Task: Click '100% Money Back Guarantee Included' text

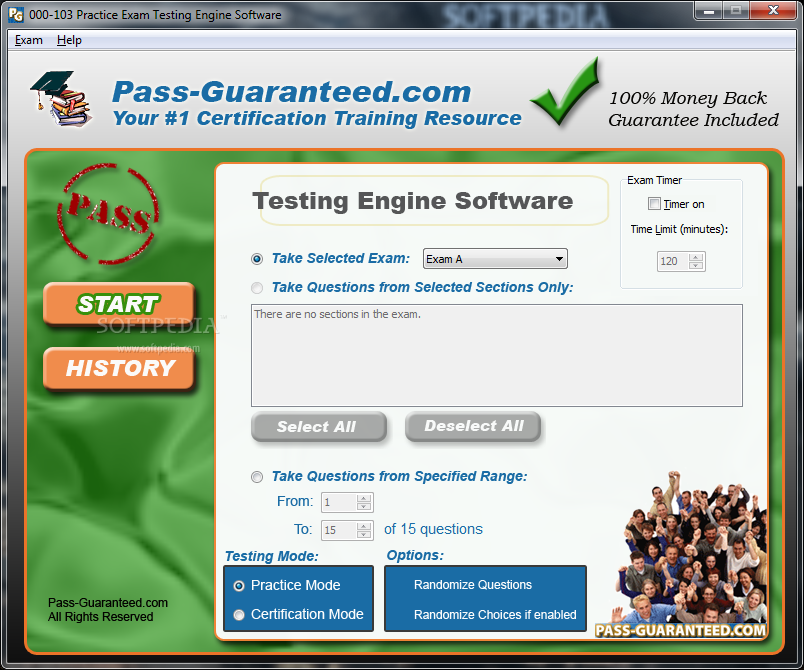Action: tap(693, 109)
